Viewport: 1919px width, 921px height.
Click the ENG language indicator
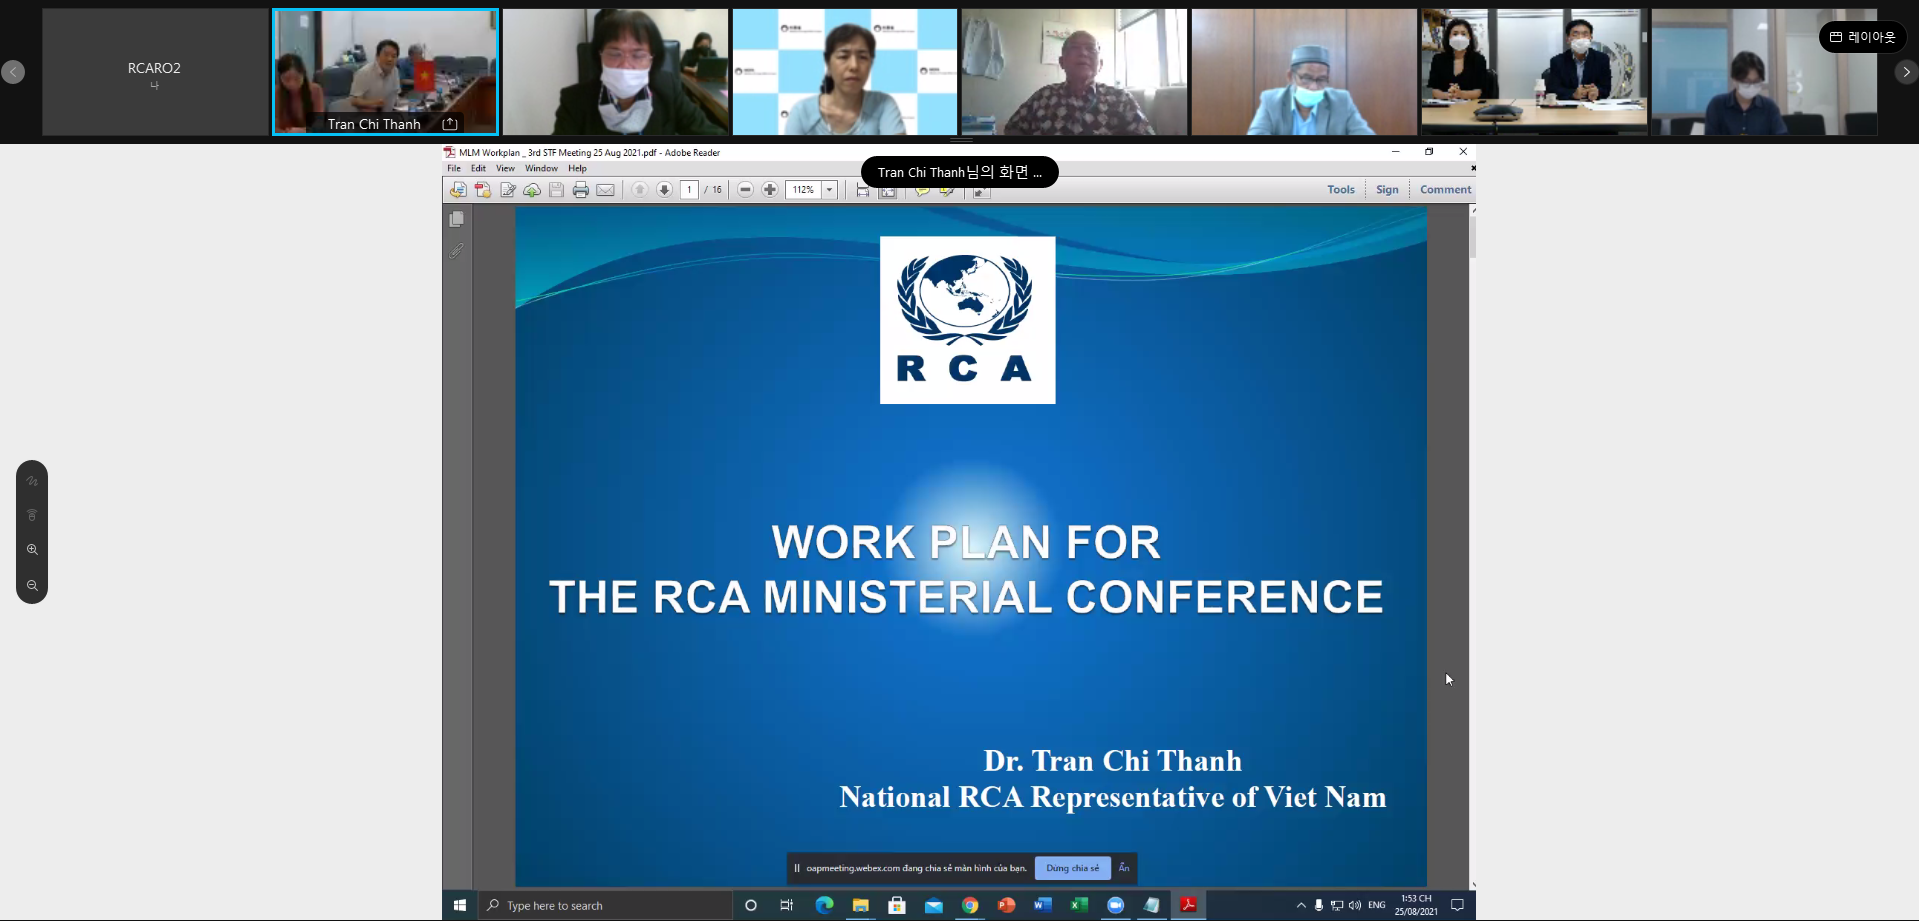tap(1377, 905)
